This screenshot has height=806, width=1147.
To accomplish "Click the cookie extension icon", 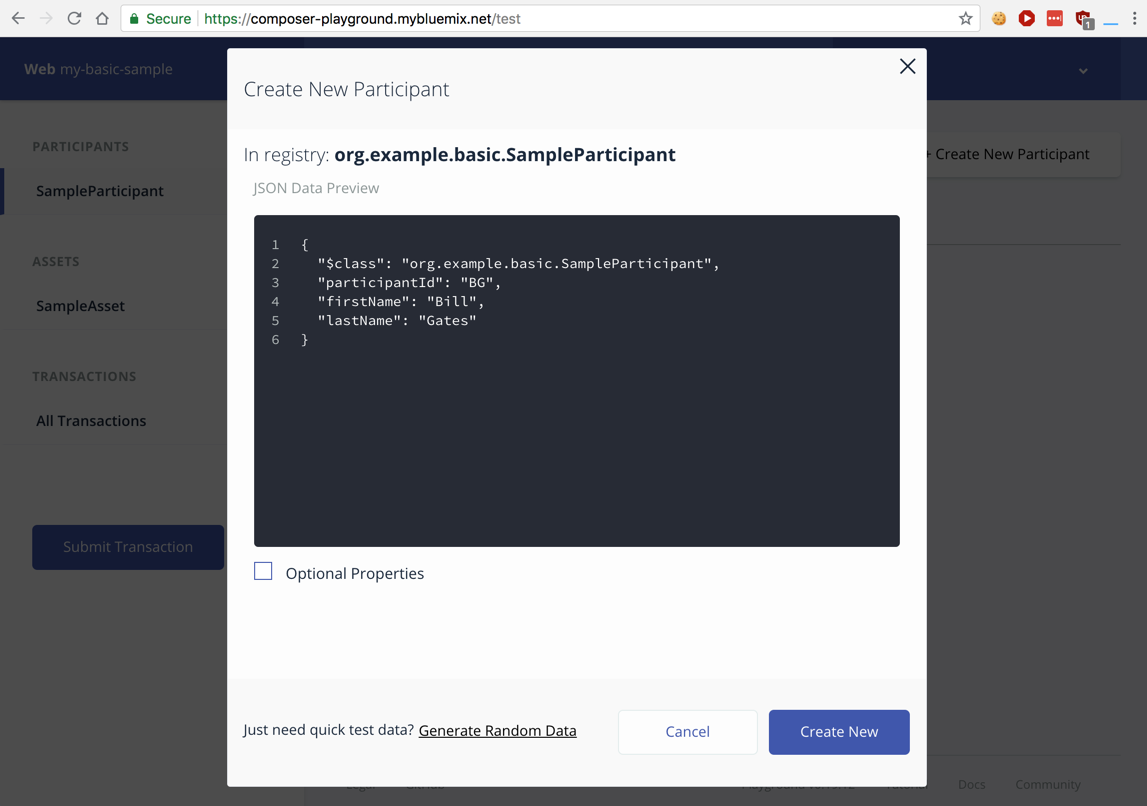I will click(998, 19).
